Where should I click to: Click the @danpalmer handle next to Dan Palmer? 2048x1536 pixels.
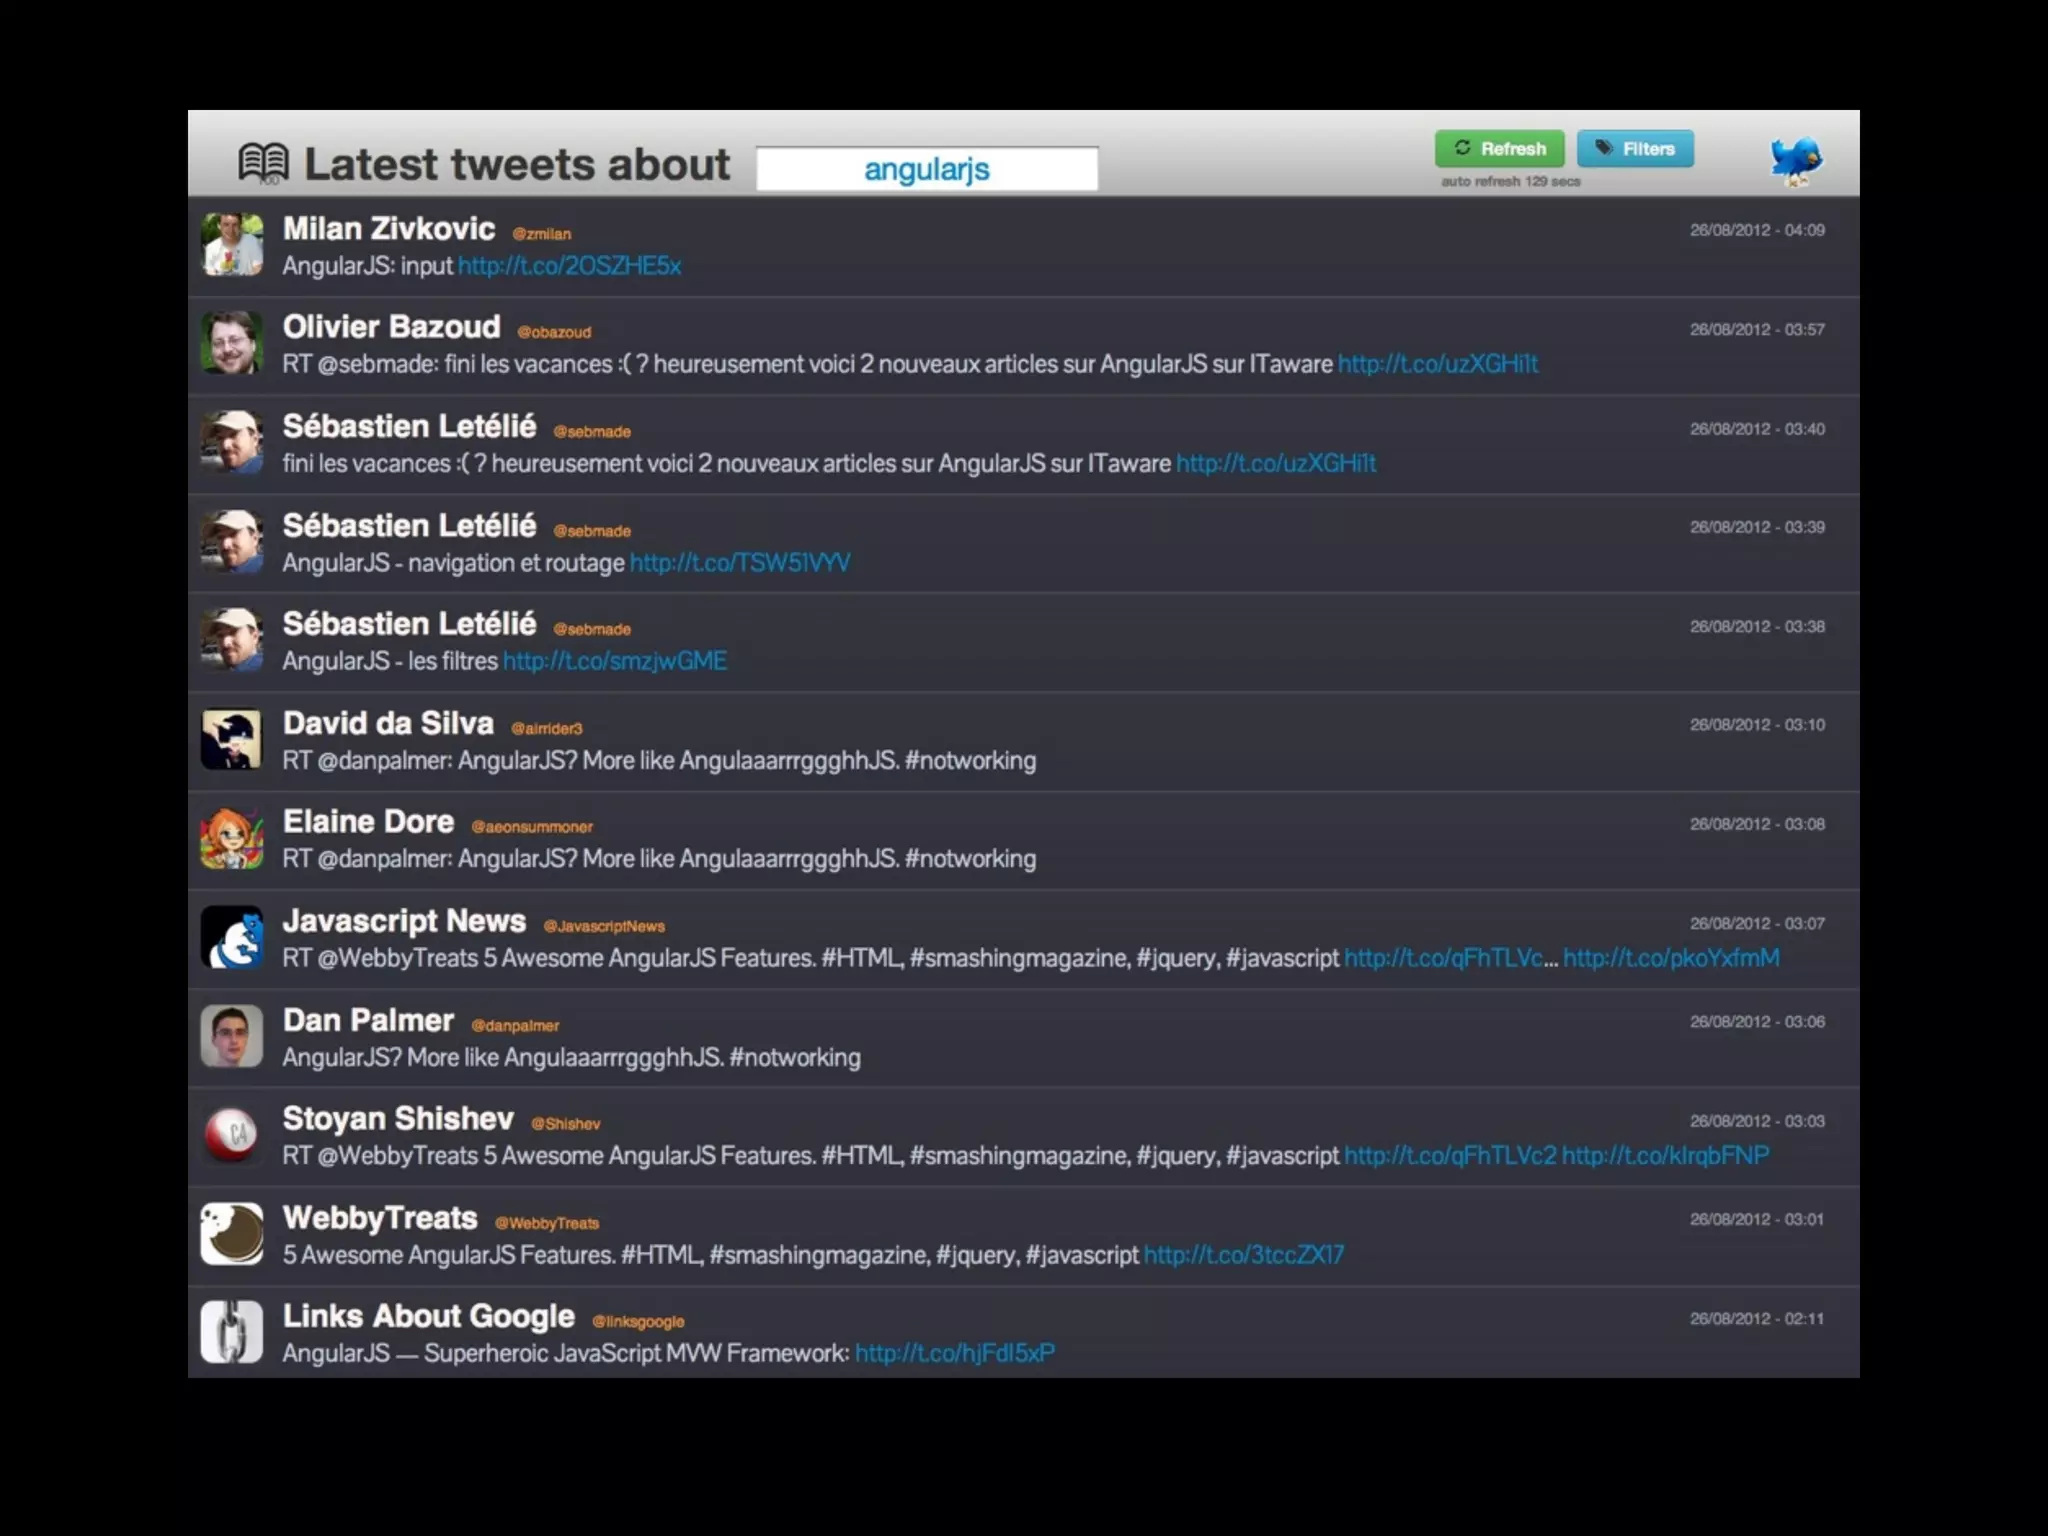[x=515, y=1026]
